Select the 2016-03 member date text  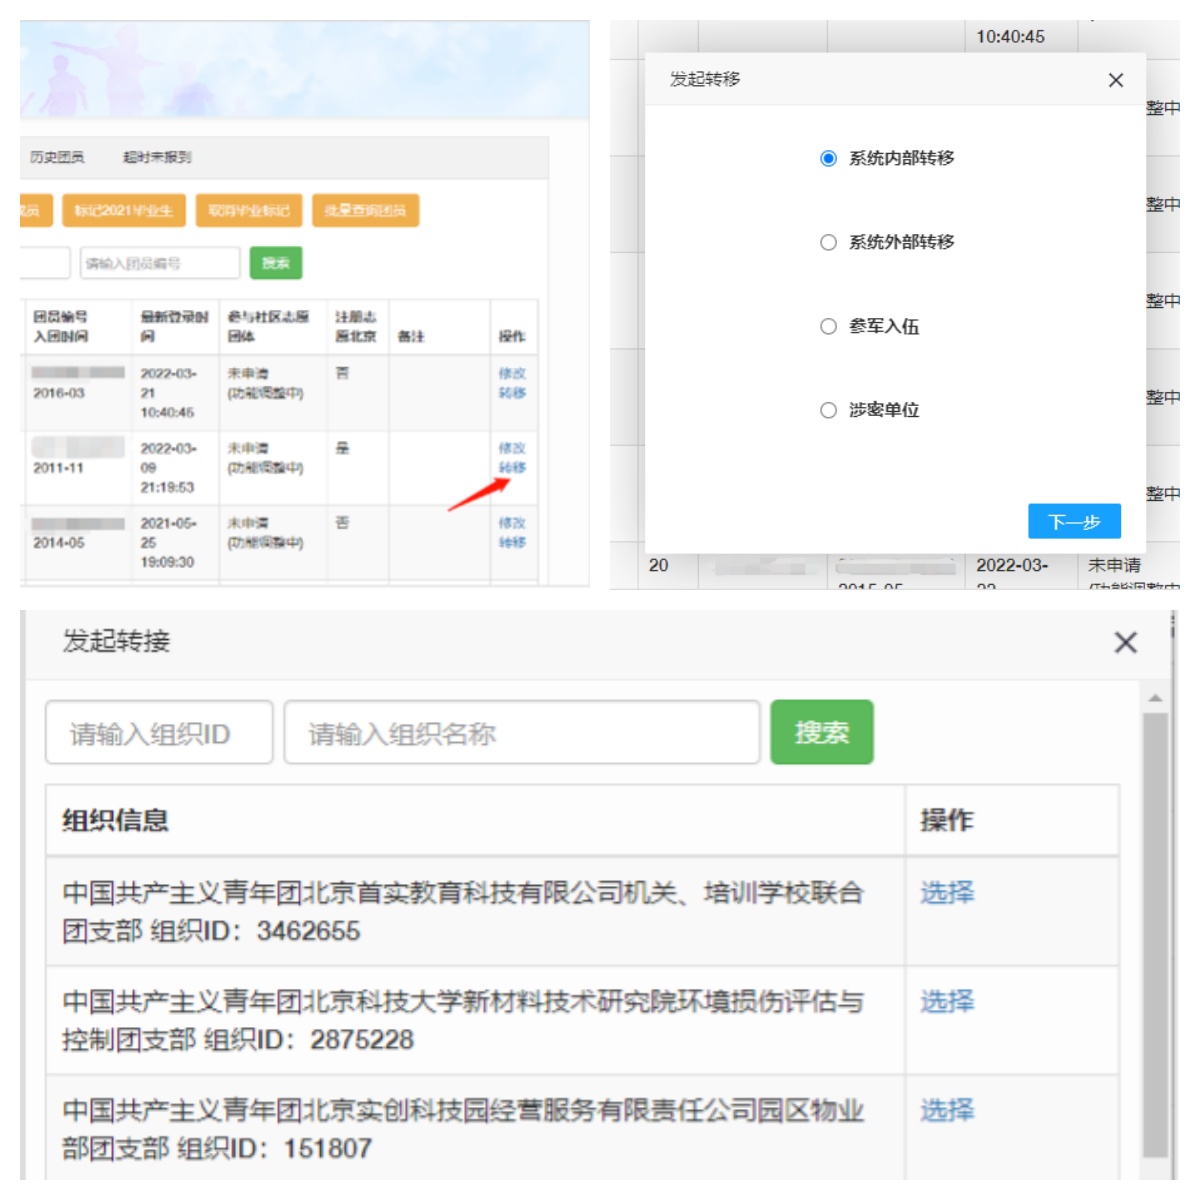click(59, 393)
